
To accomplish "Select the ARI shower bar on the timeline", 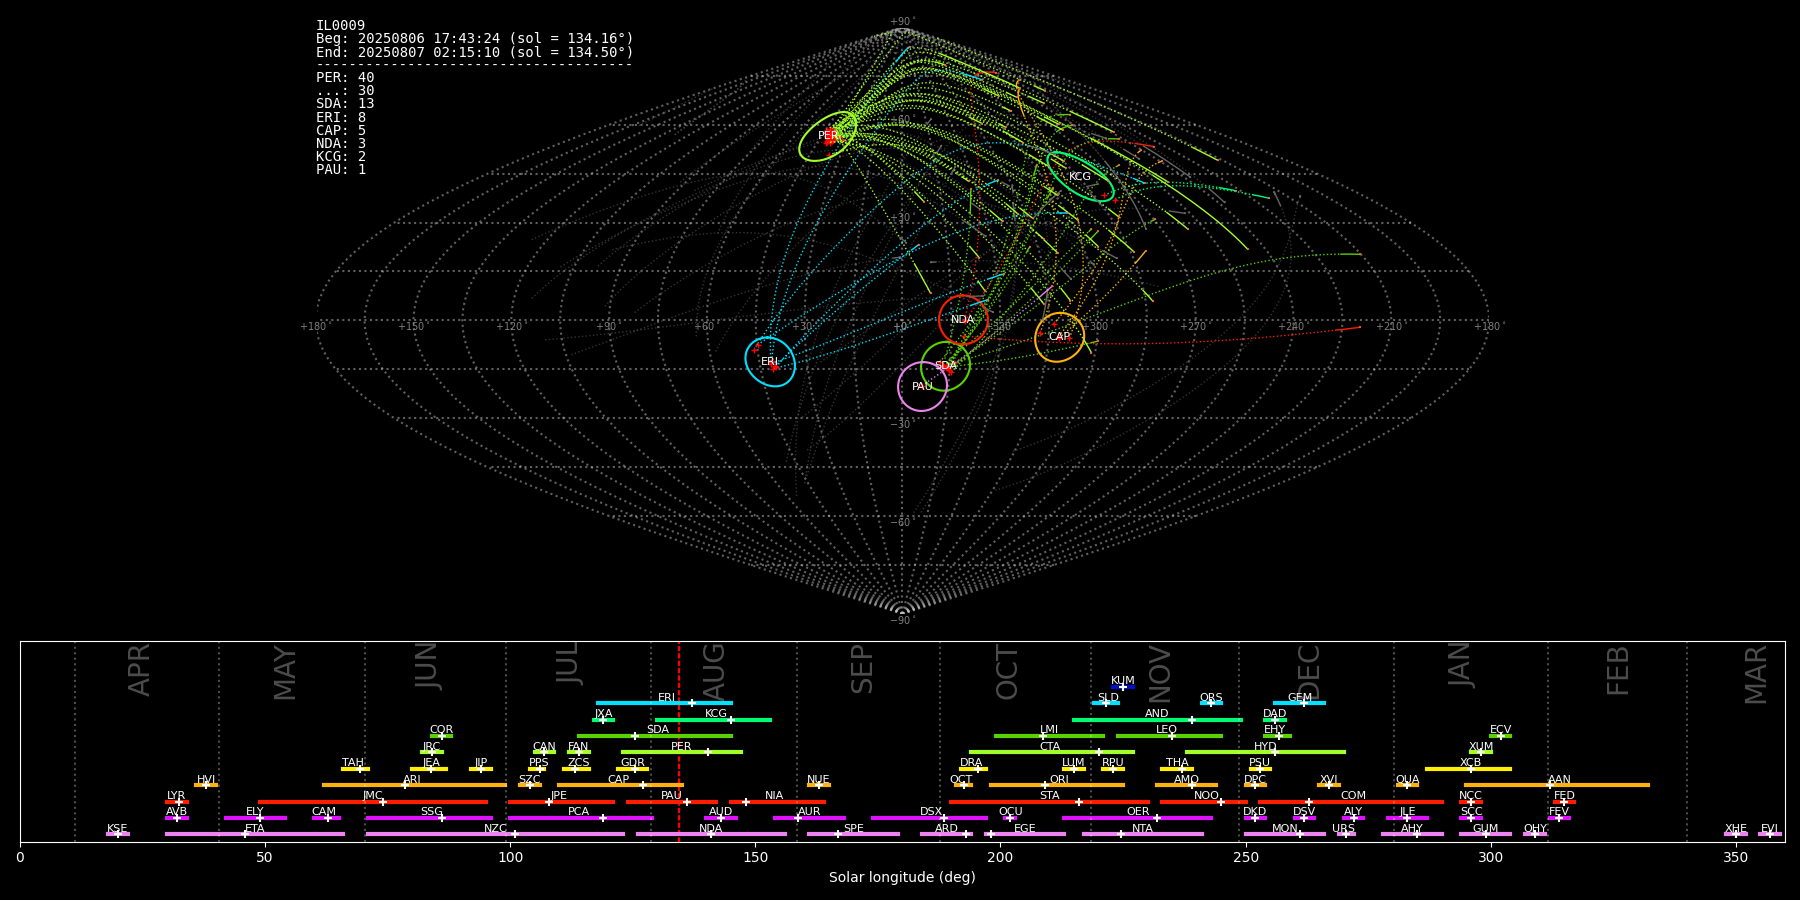I will point(414,785).
